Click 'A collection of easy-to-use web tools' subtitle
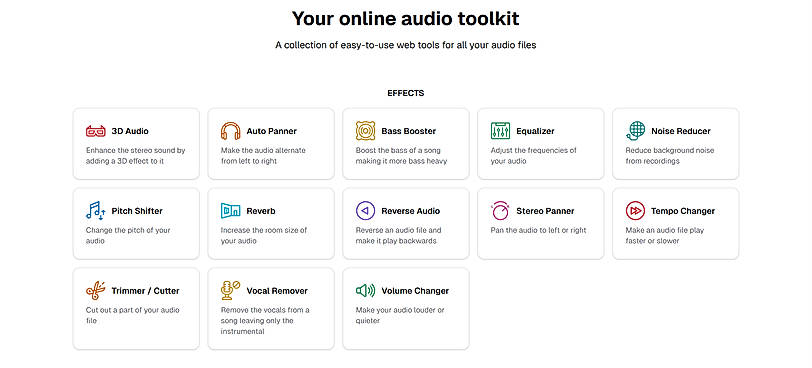The width and height of the screenshot is (812, 368). [405, 46]
